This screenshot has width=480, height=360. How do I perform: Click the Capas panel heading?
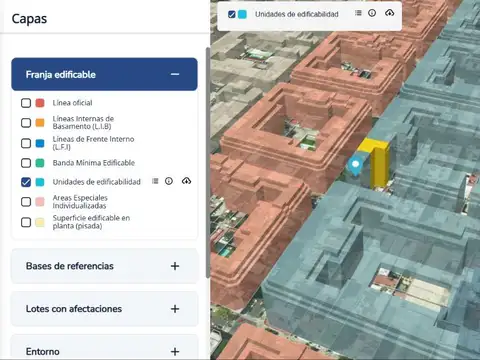pos(29,19)
